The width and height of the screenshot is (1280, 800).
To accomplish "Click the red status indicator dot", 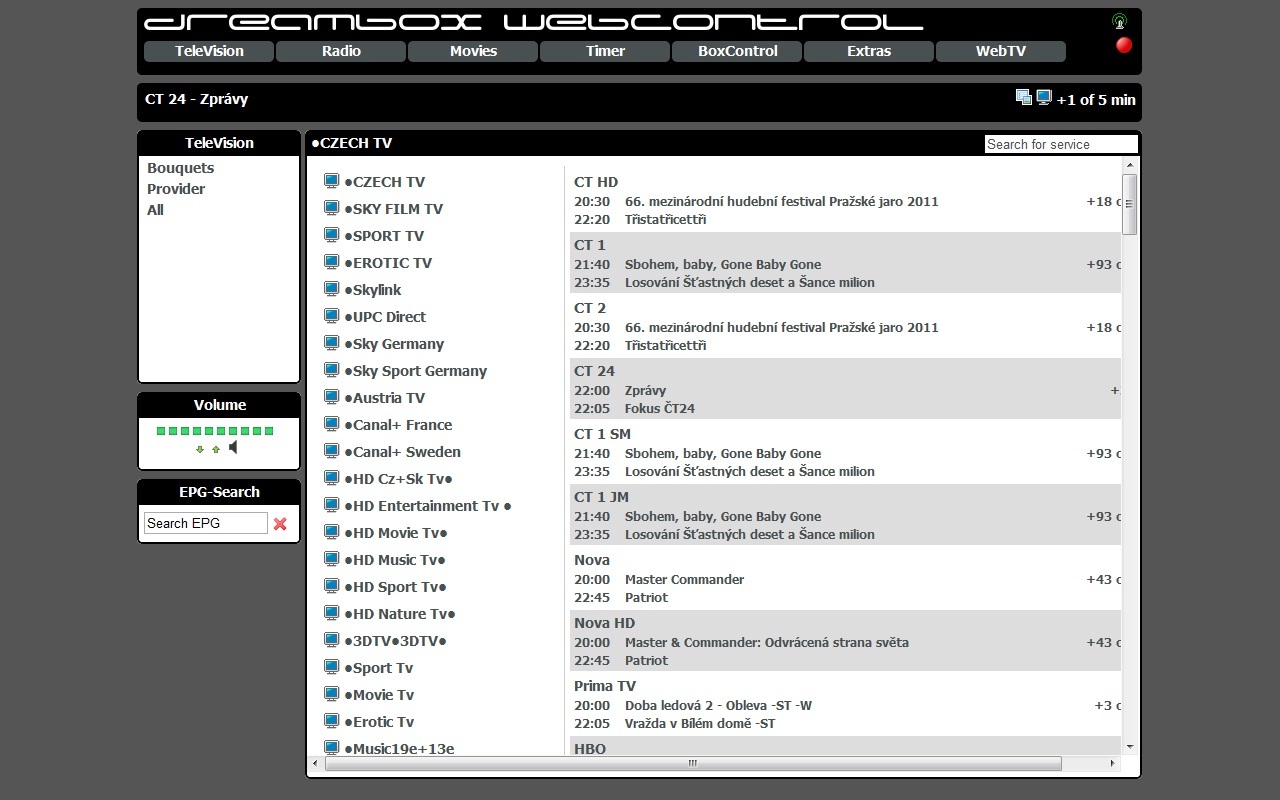I will click(1124, 45).
